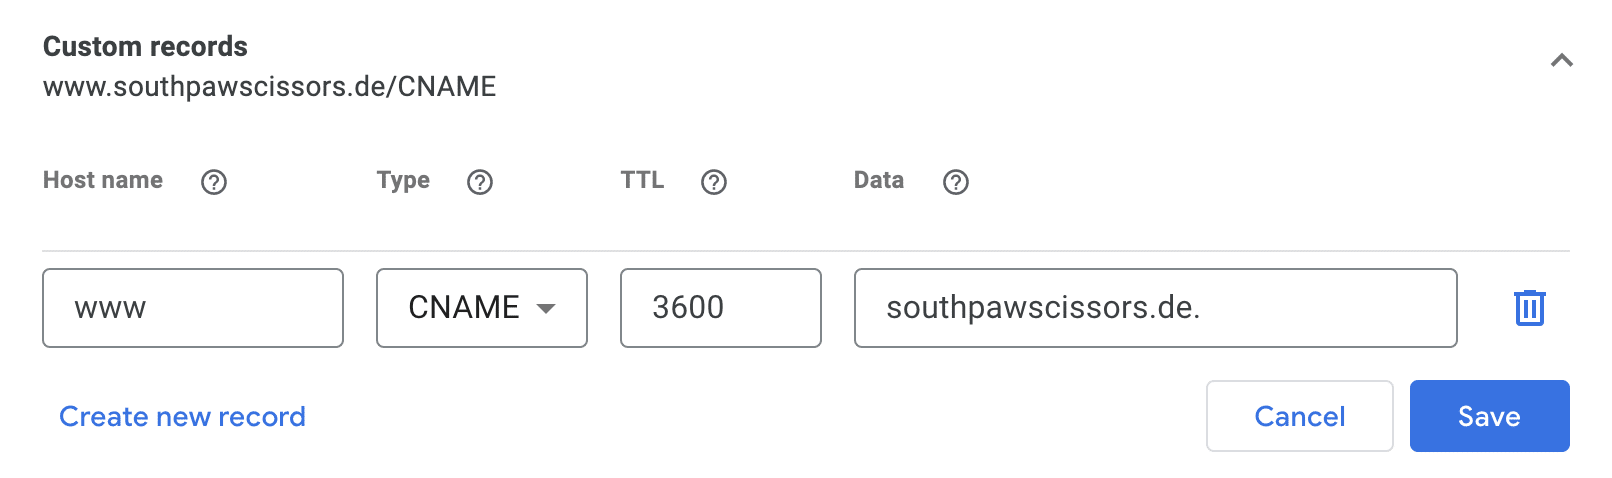Save the DNS record
Screen dimensions: 1612x478
(1489, 416)
